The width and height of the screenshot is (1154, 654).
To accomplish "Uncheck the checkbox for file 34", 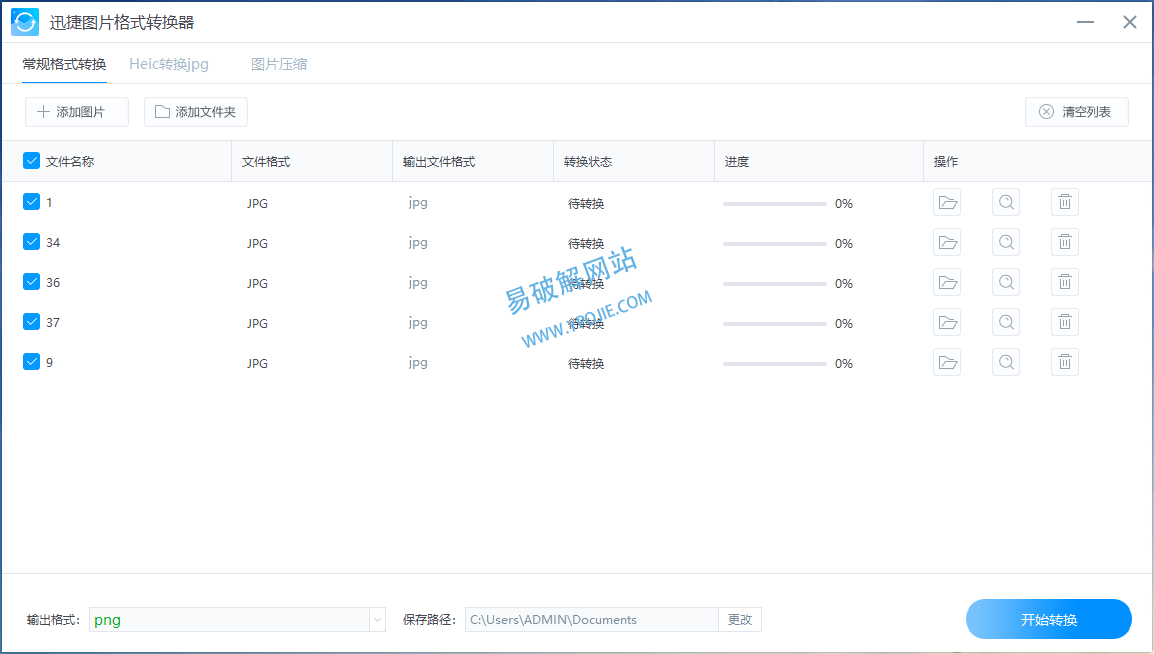I will tap(31, 241).
